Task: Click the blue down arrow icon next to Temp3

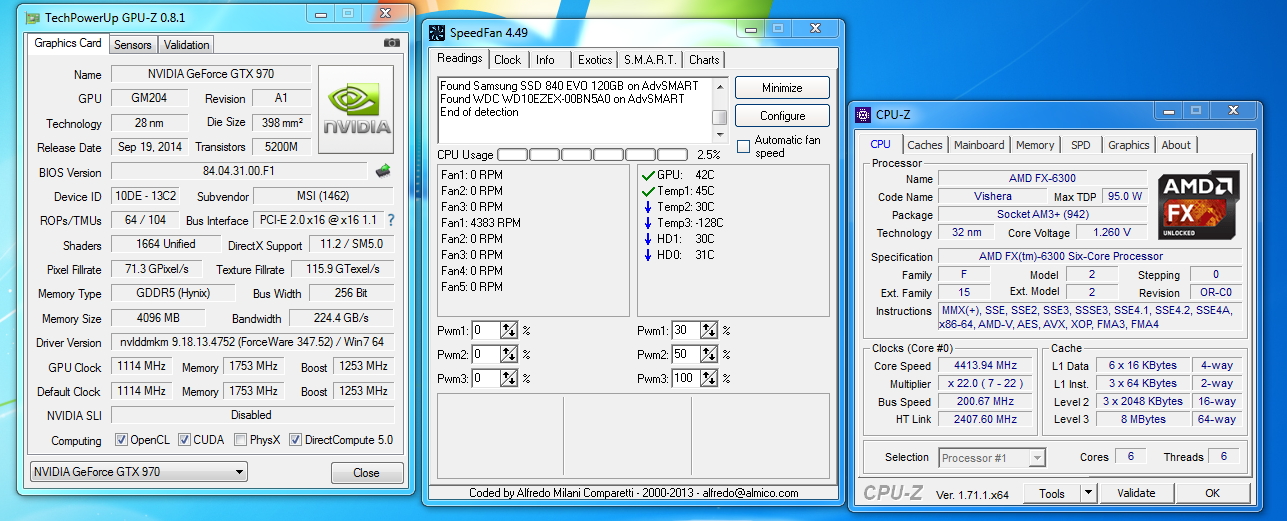Action: tap(648, 223)
